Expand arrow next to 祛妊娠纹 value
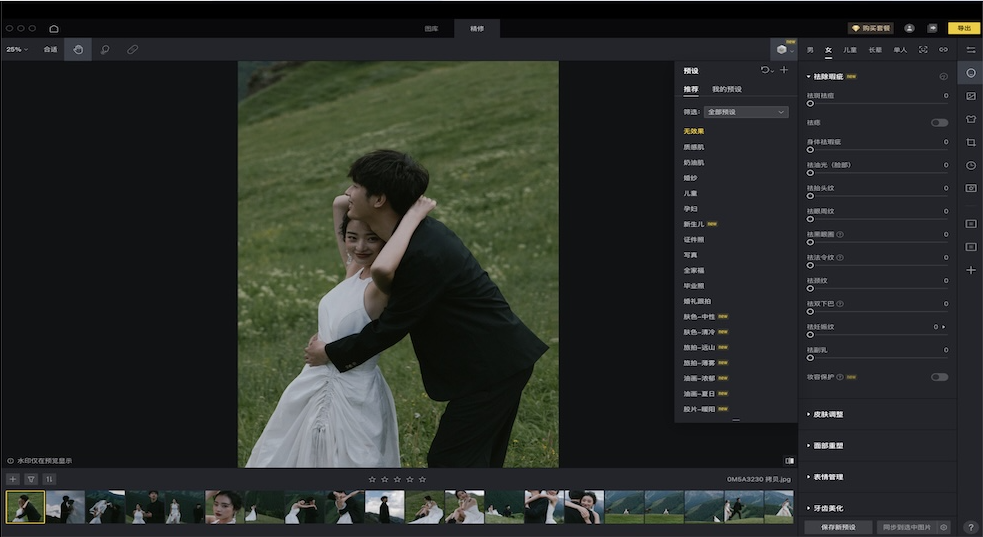 (x=944, y=327)
